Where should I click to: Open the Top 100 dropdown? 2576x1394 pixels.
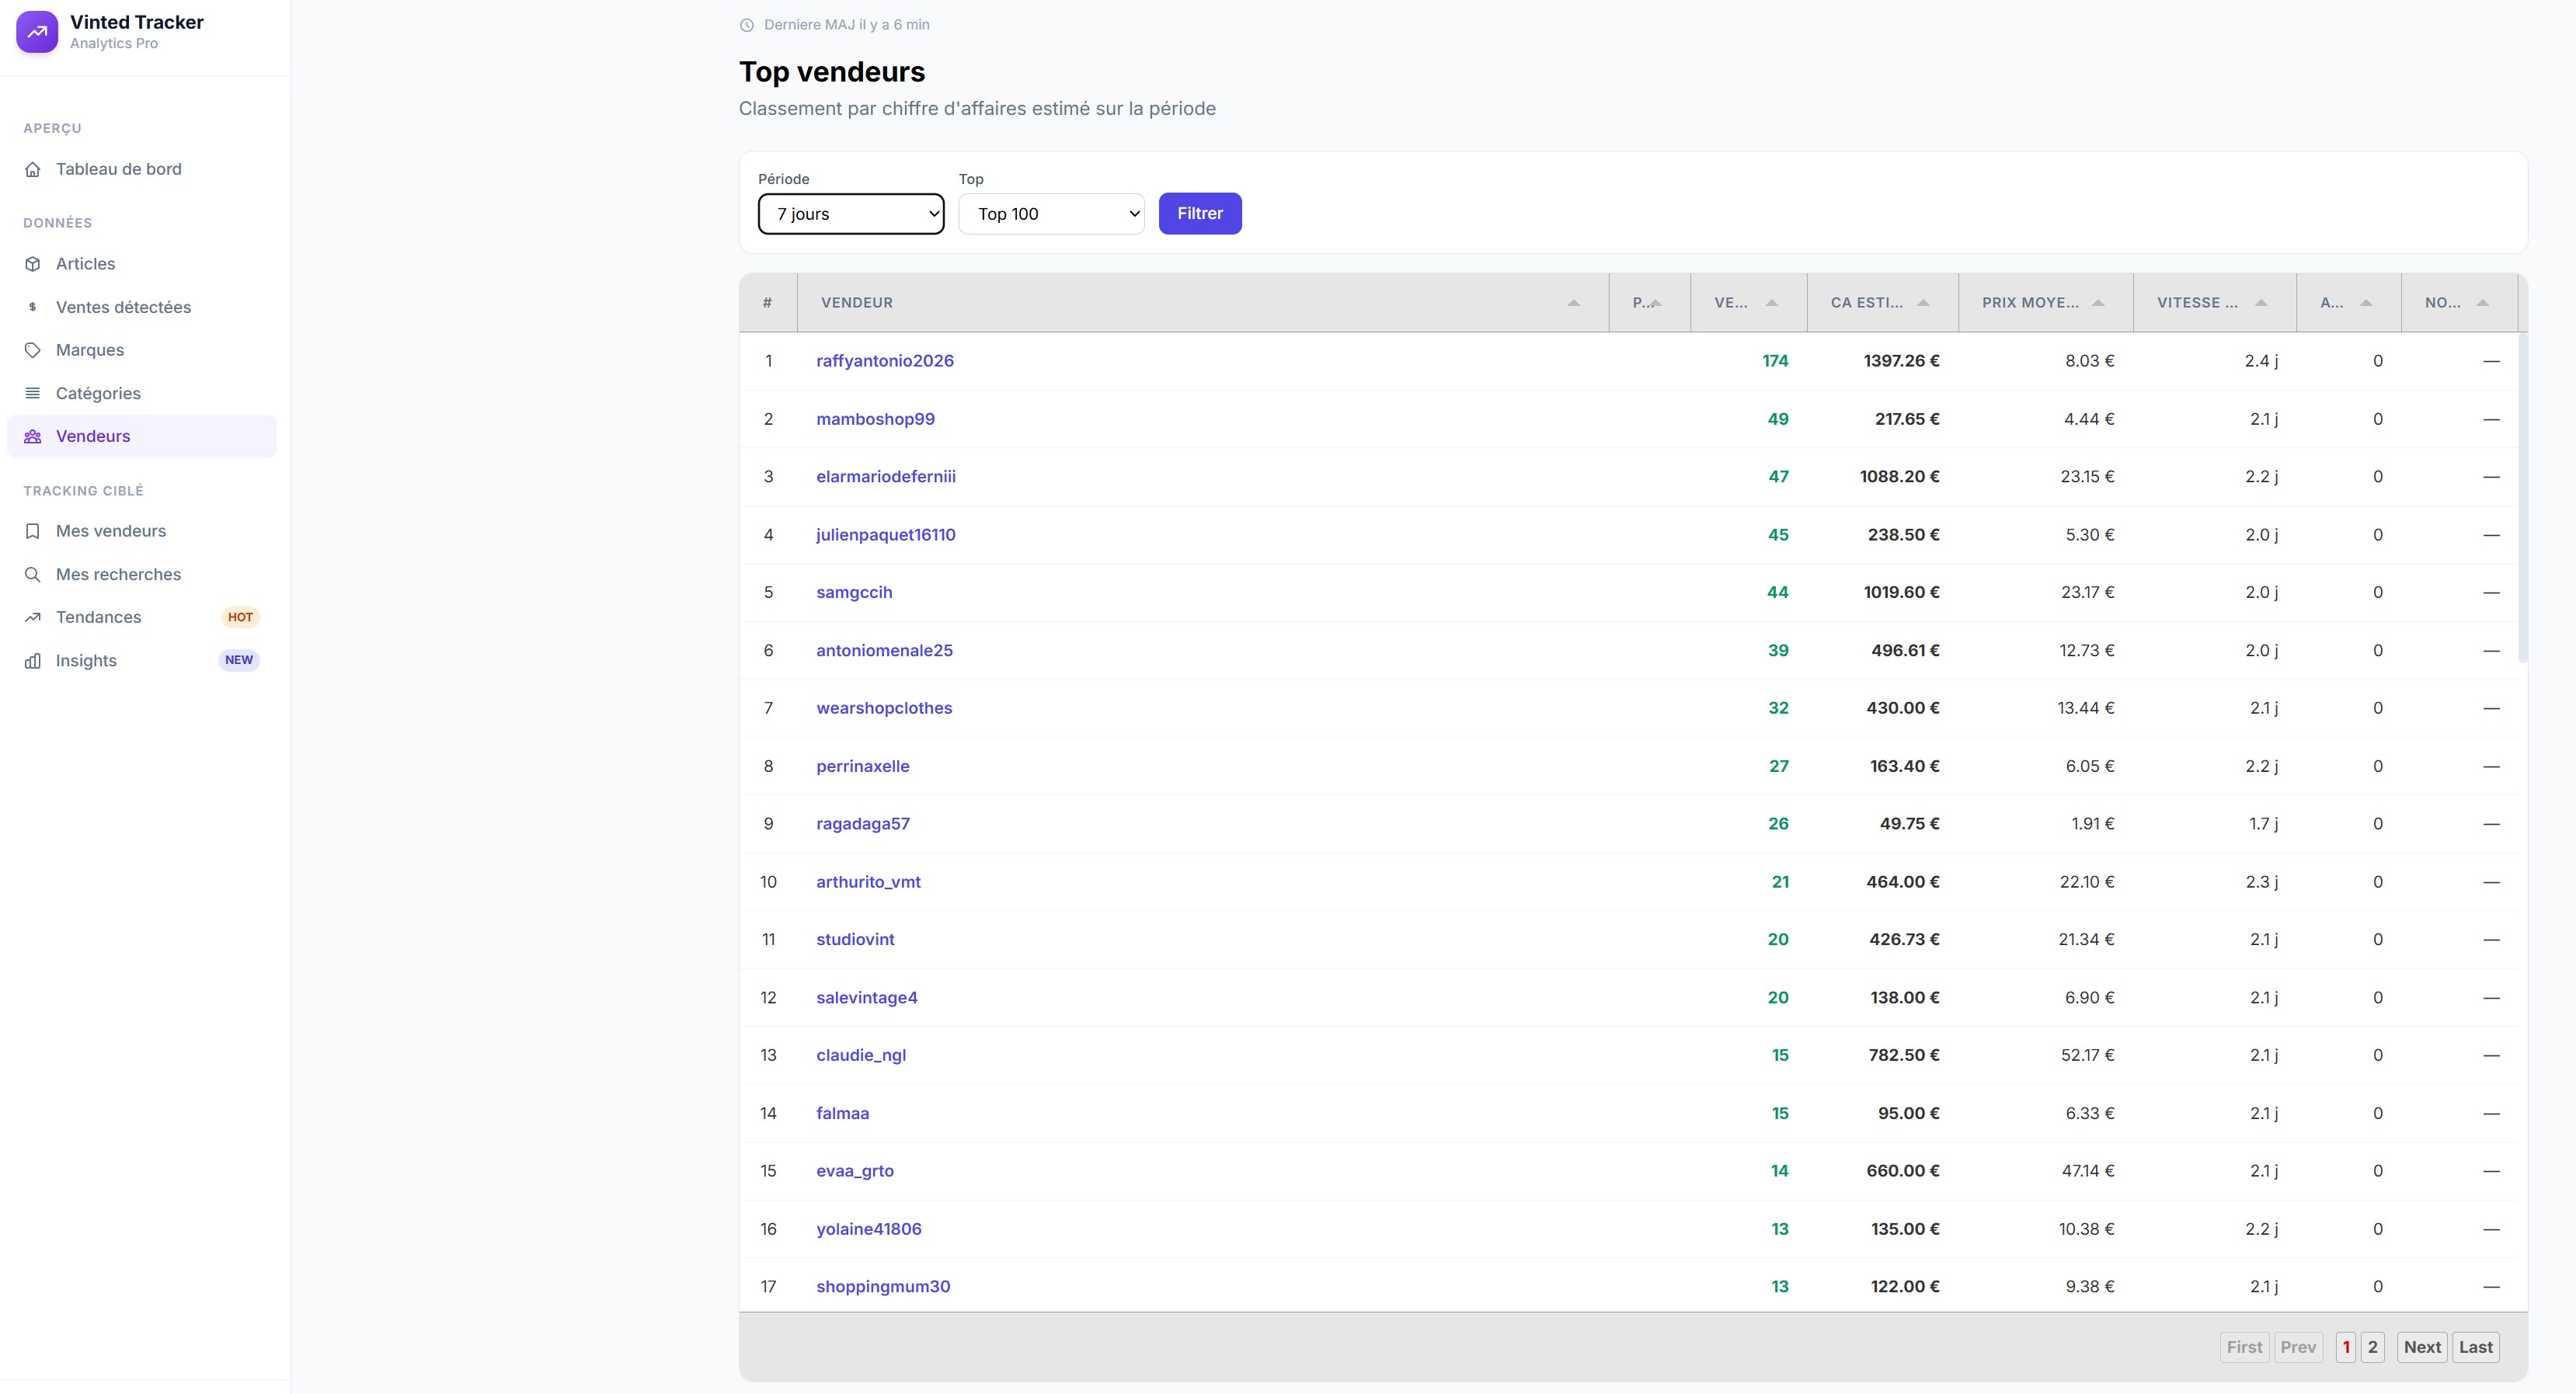tap(1052, 214)
